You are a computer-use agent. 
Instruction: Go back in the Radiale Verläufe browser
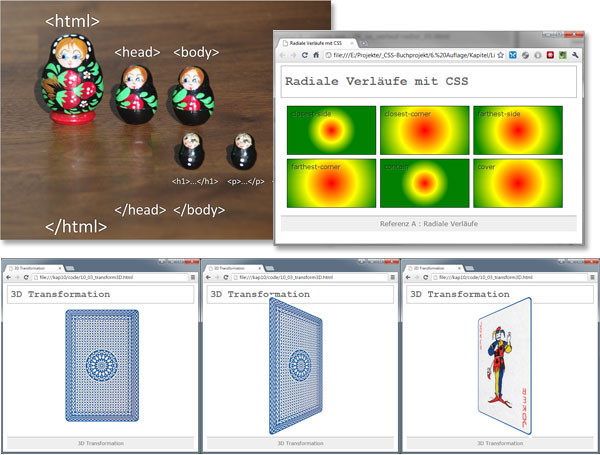pyautogui.click(x=283, y=55)
